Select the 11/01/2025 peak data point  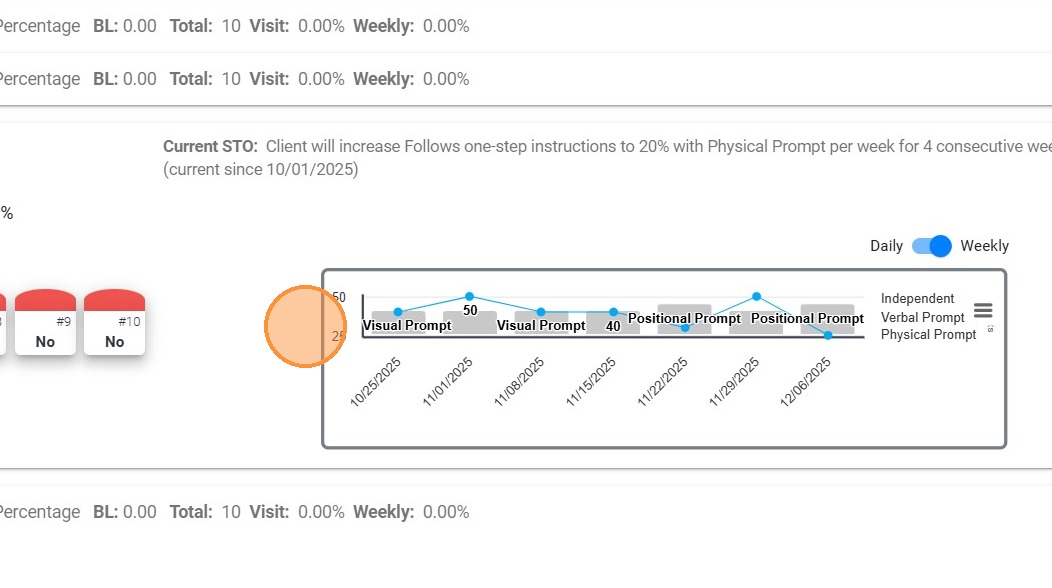pos(470,297)
